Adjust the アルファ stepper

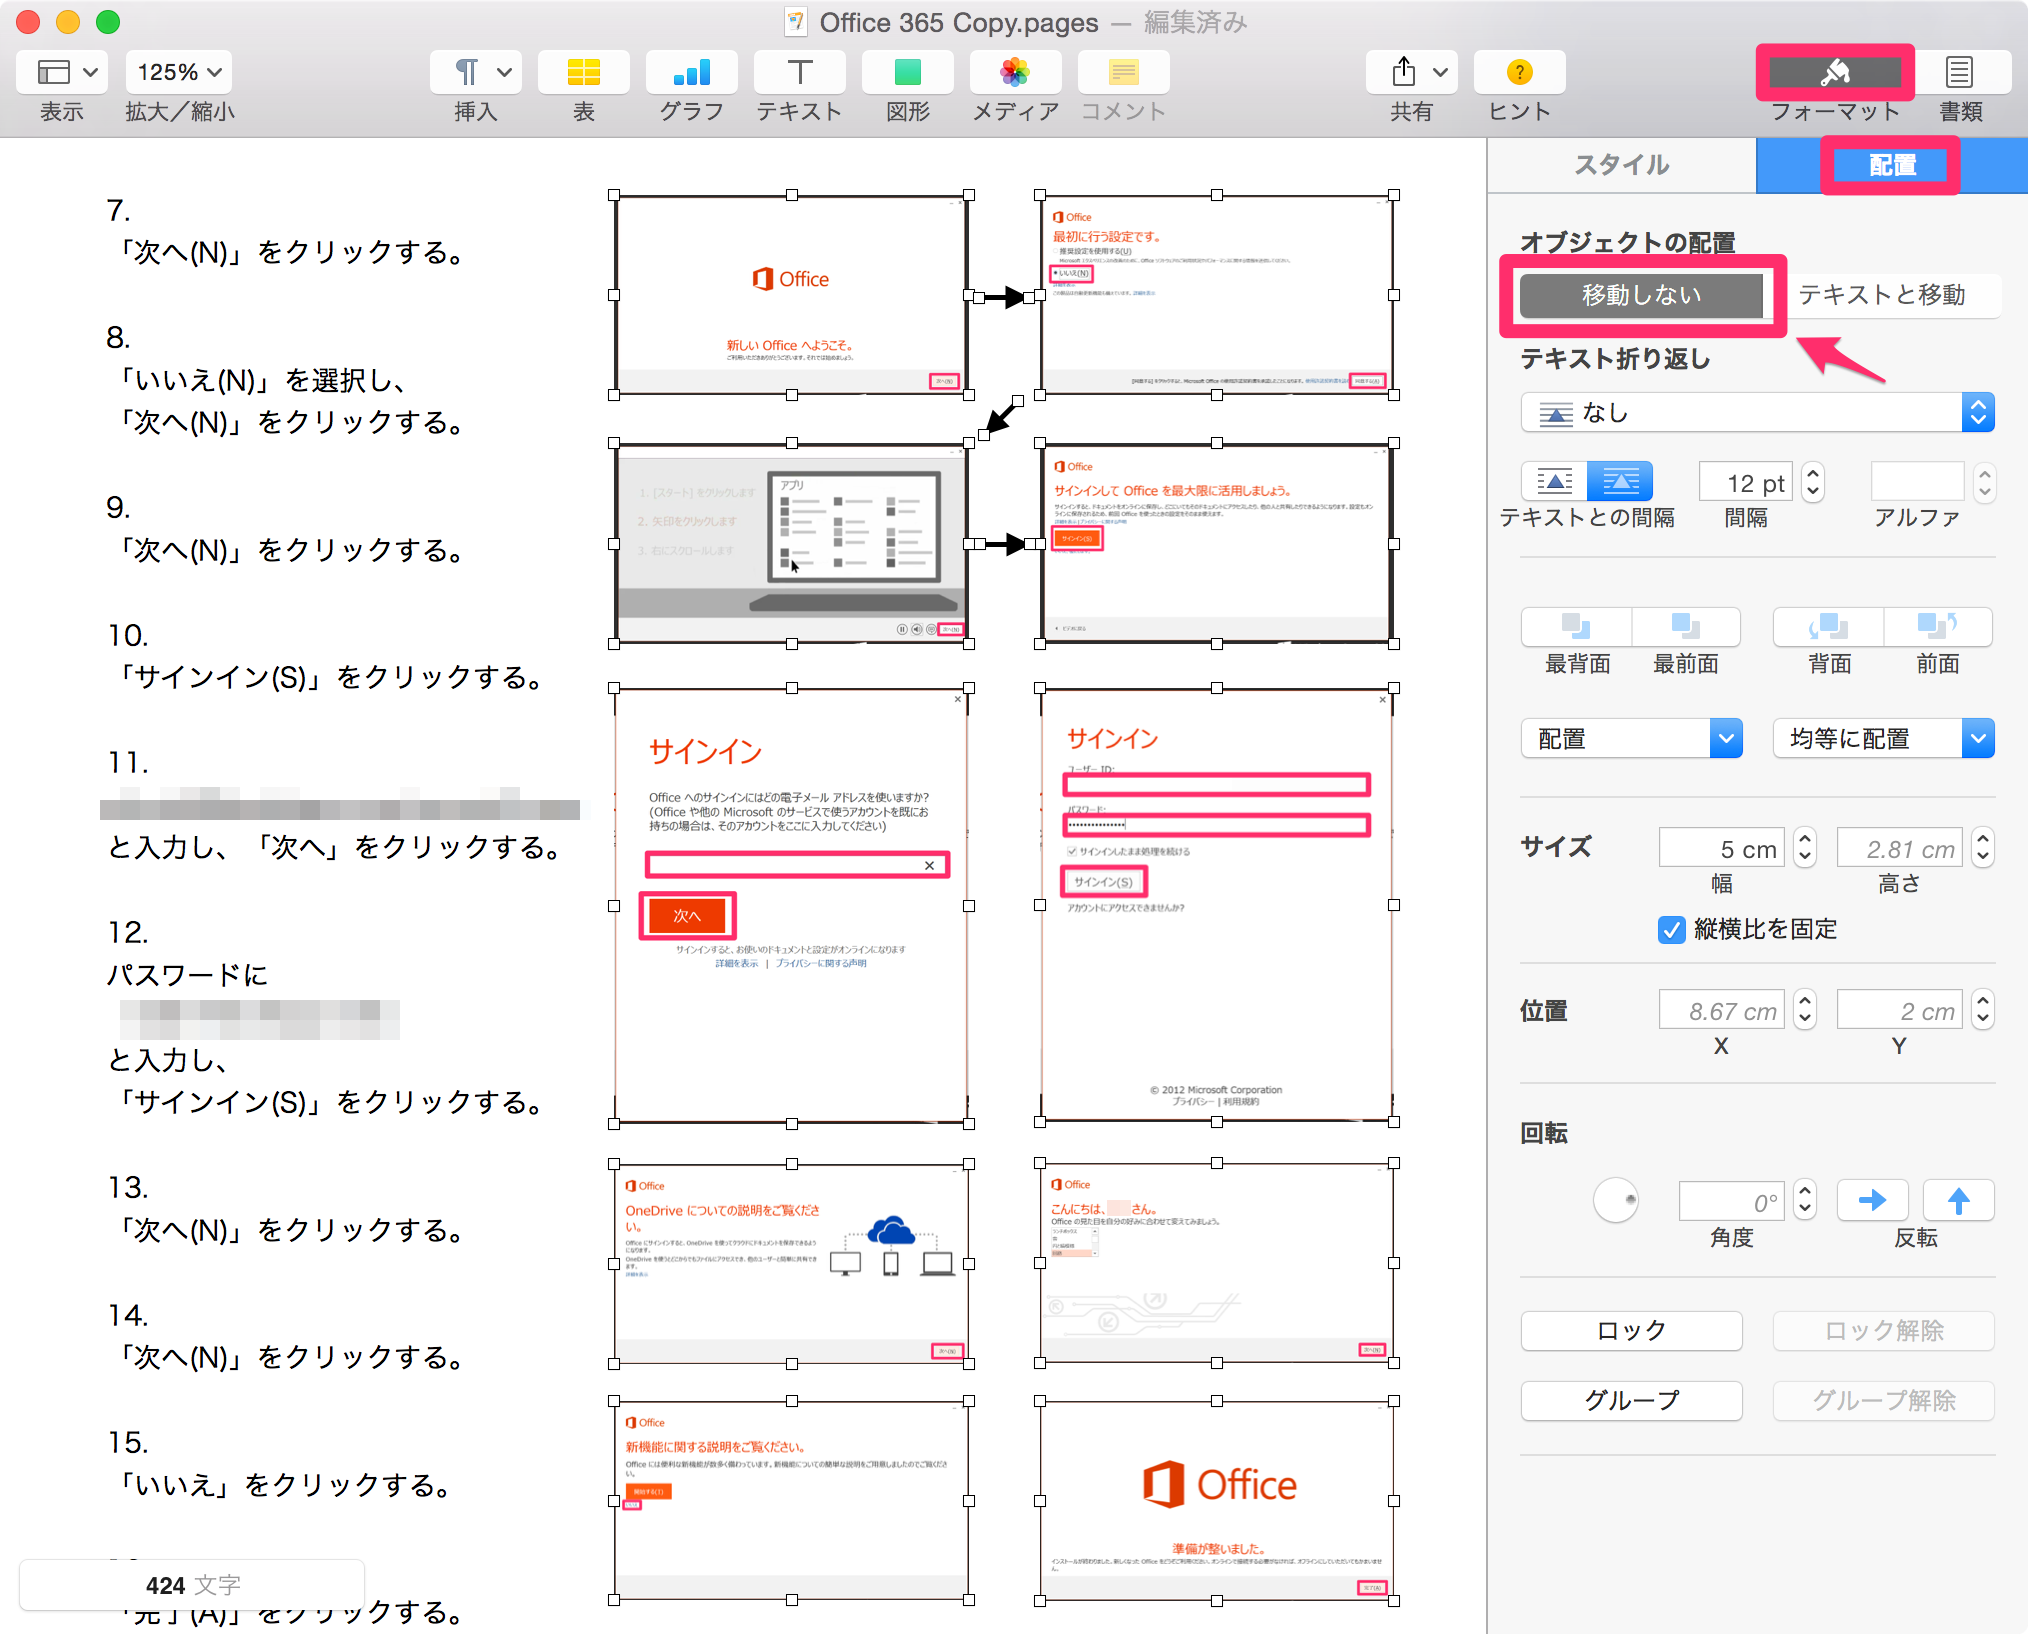[x=1985, y=483]
